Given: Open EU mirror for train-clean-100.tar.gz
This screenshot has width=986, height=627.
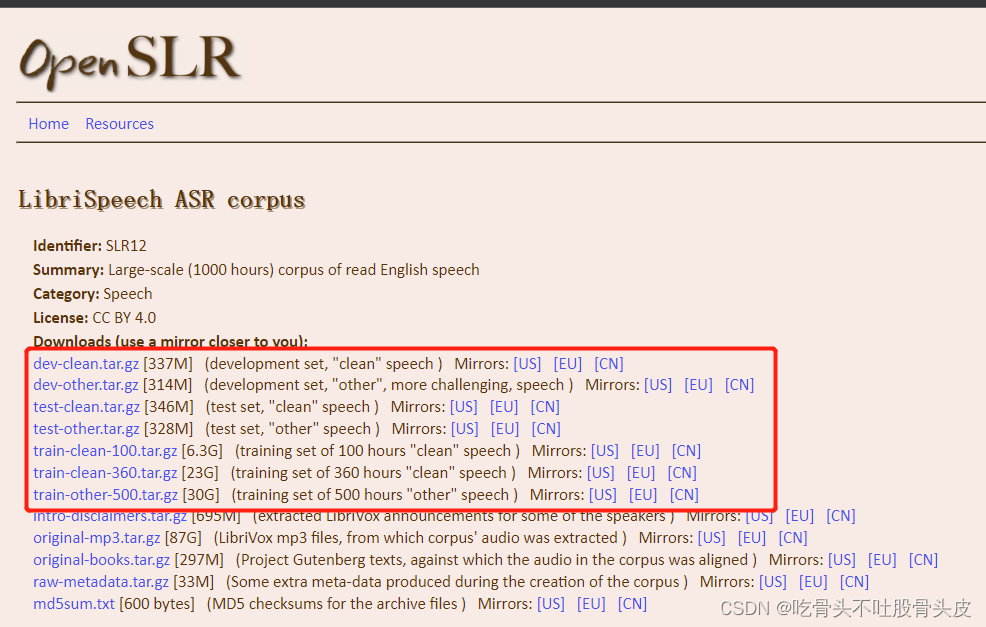Looking at the screenshot, I should [x=645, y=451].
